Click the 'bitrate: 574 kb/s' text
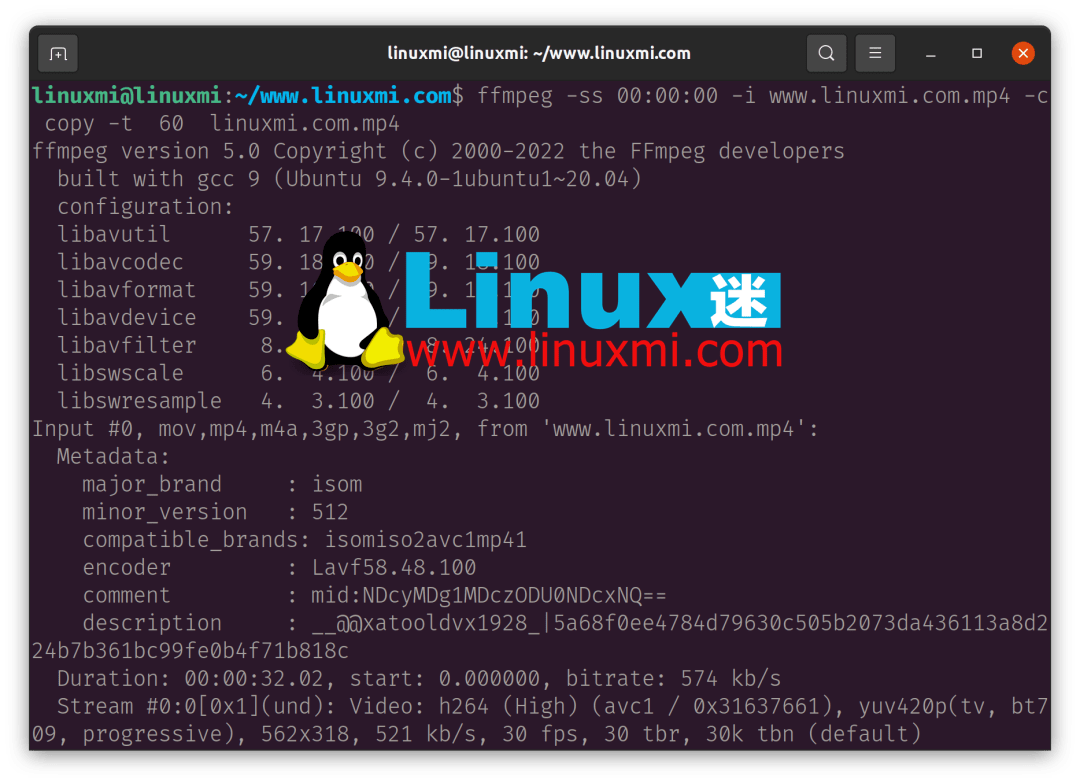The height and width of the screenshot is (783, 1080). pos(674,678)
